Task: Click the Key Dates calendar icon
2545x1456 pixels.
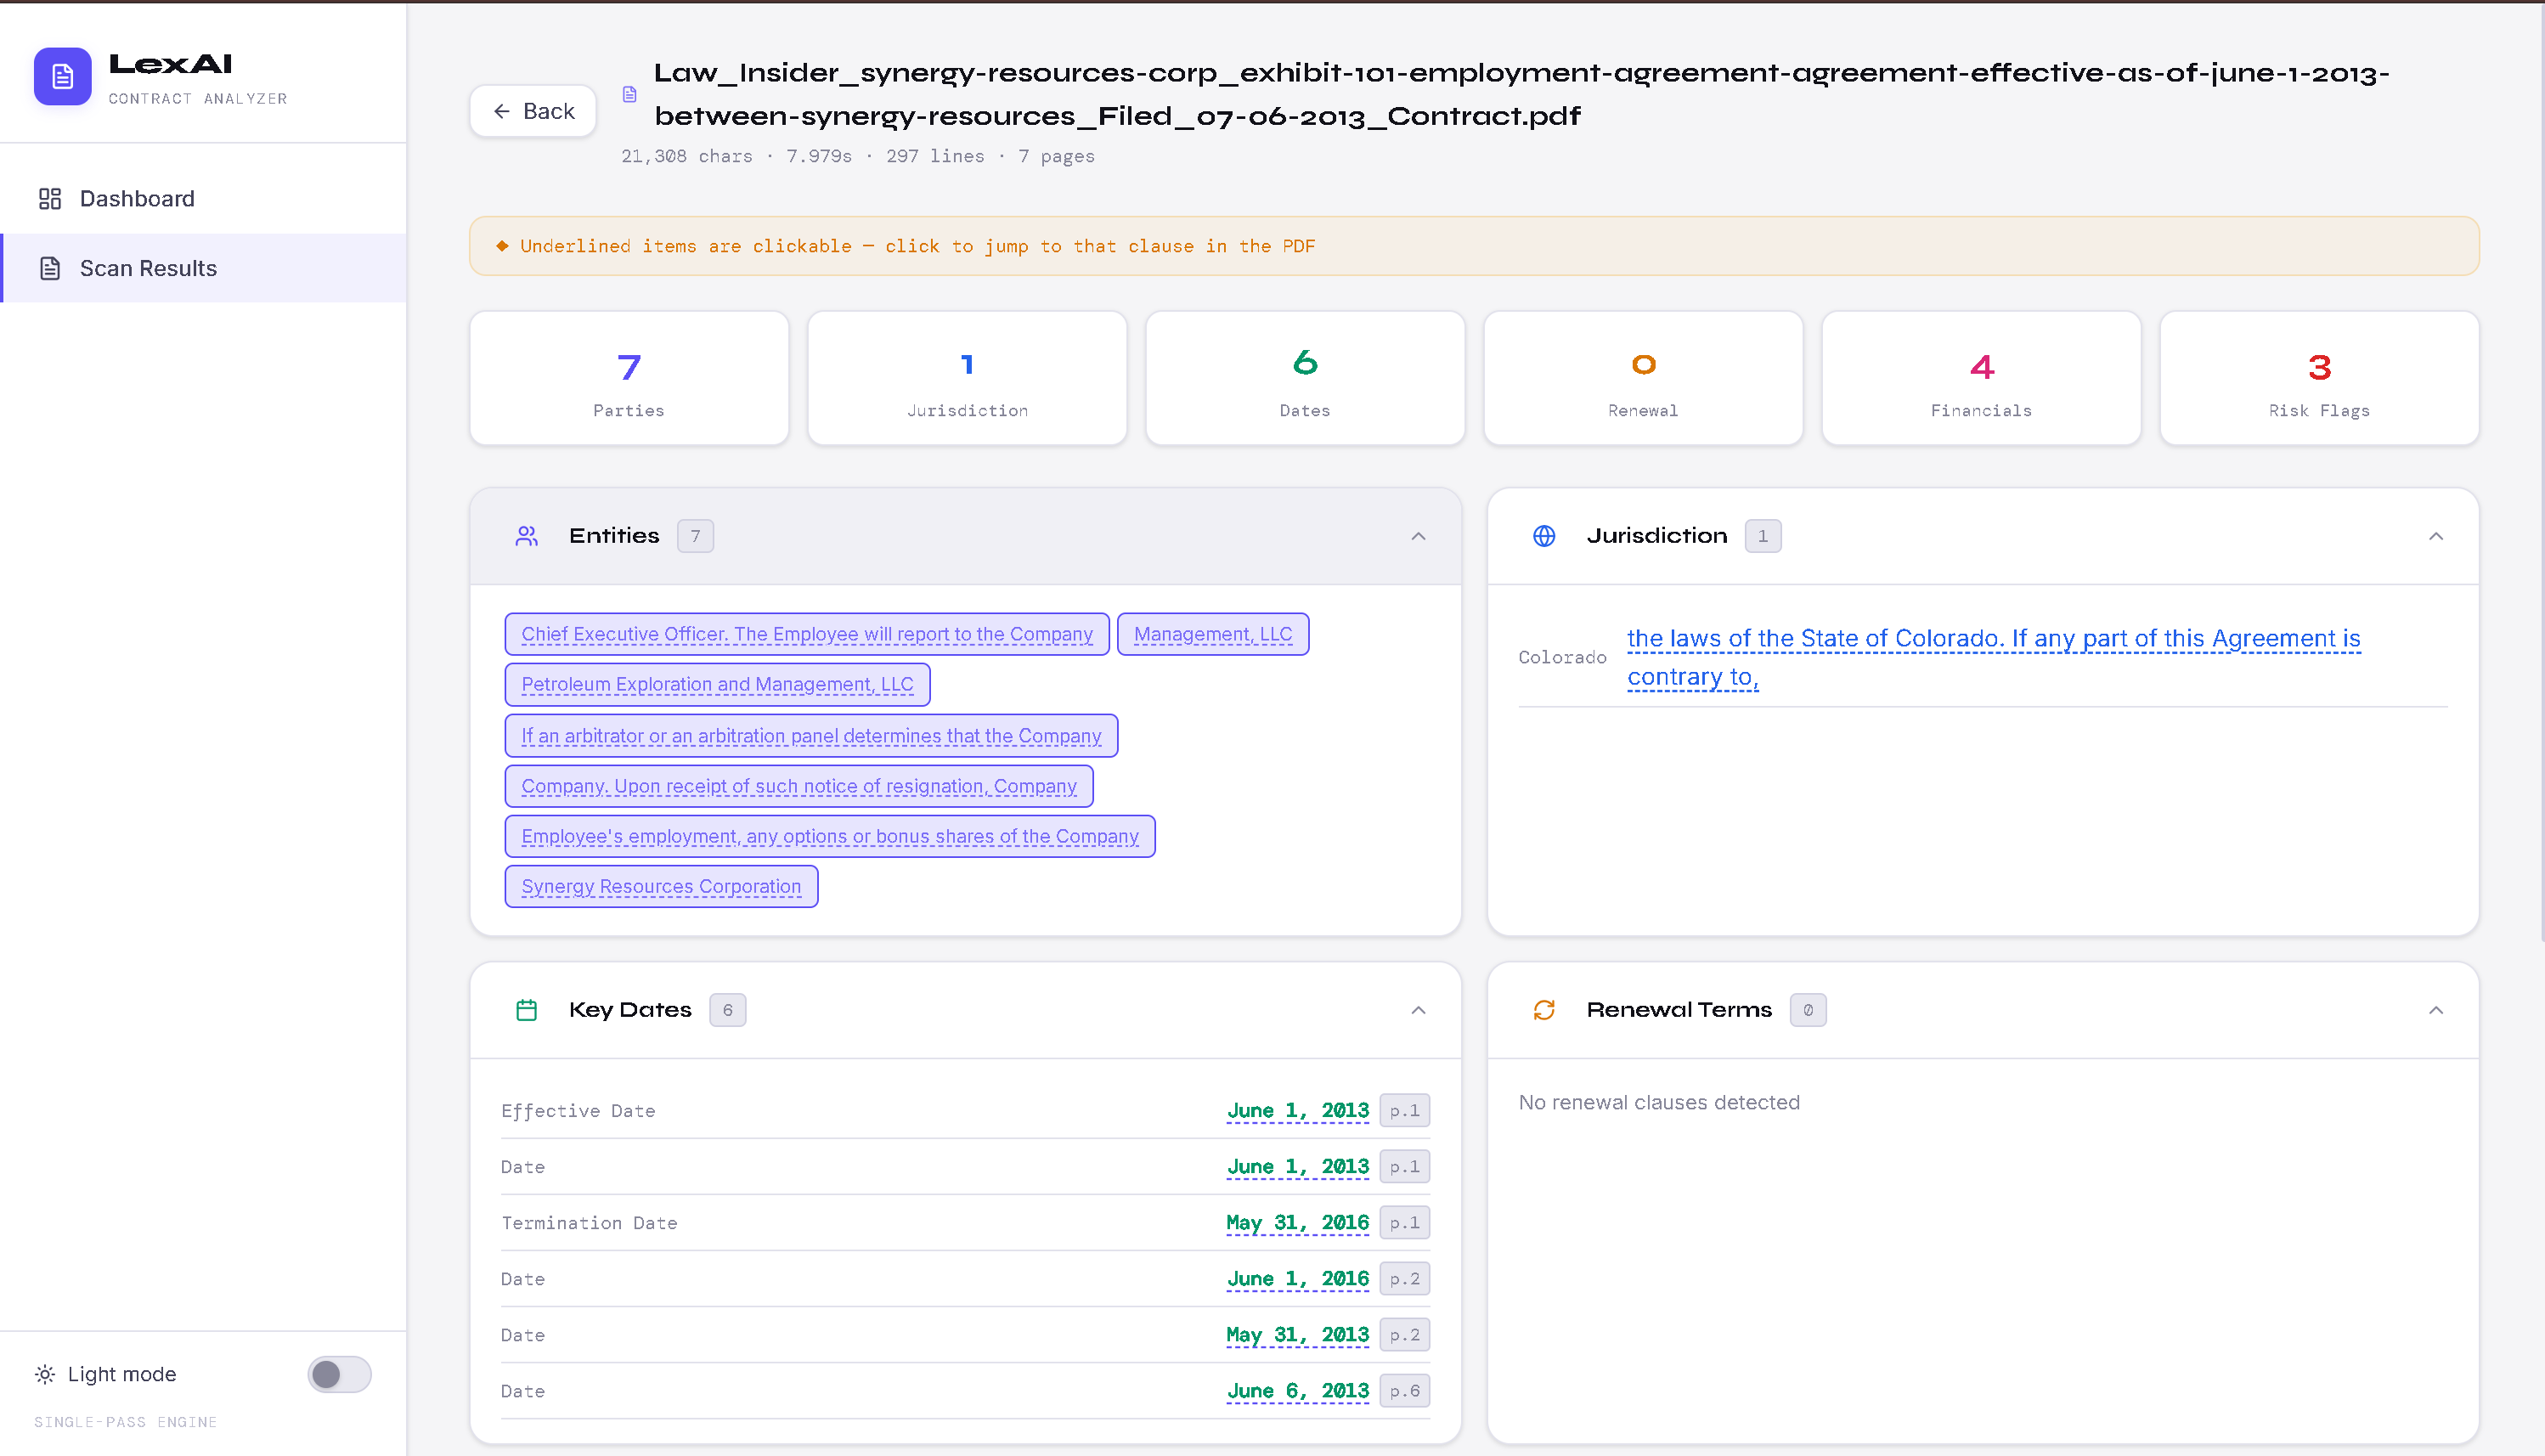Action: pos(527,1010)
